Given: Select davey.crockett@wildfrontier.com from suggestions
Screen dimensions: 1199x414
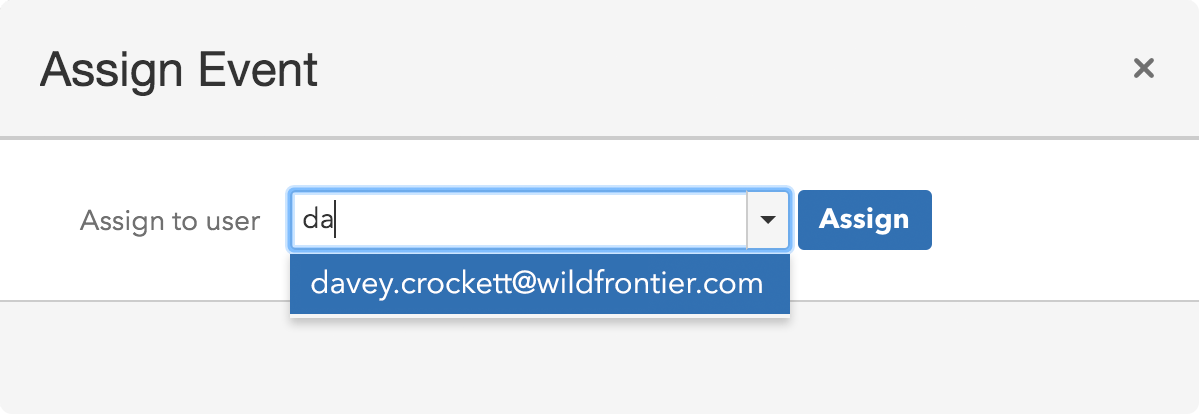Looking at the screenshot, I should (538, 284).
